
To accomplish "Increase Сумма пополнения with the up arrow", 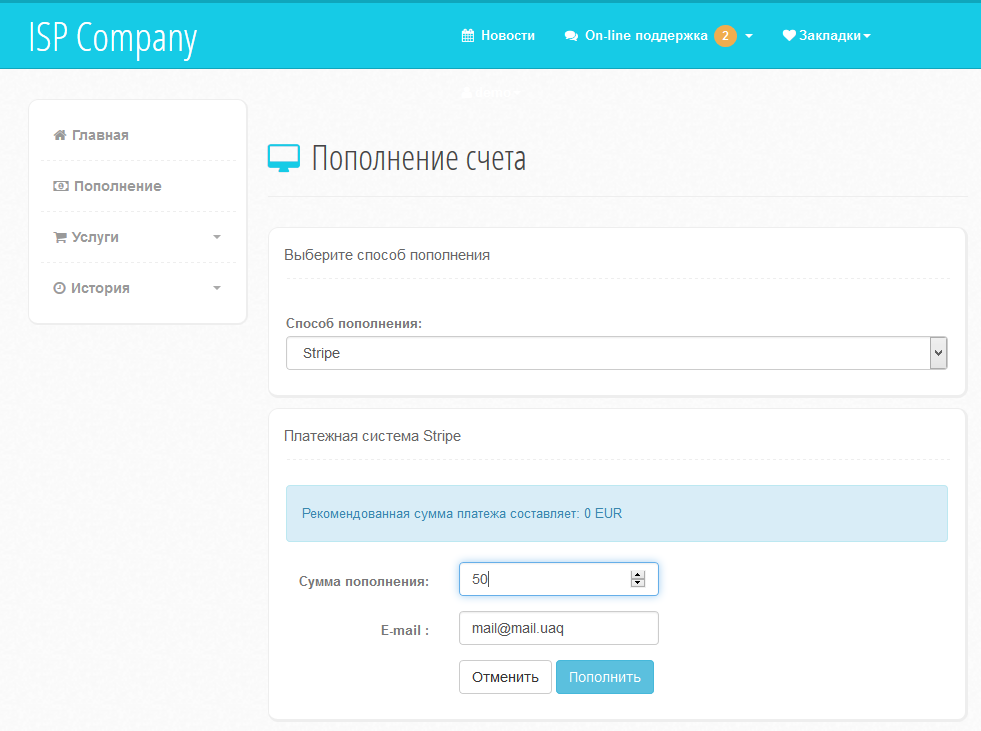I will 637,574.
